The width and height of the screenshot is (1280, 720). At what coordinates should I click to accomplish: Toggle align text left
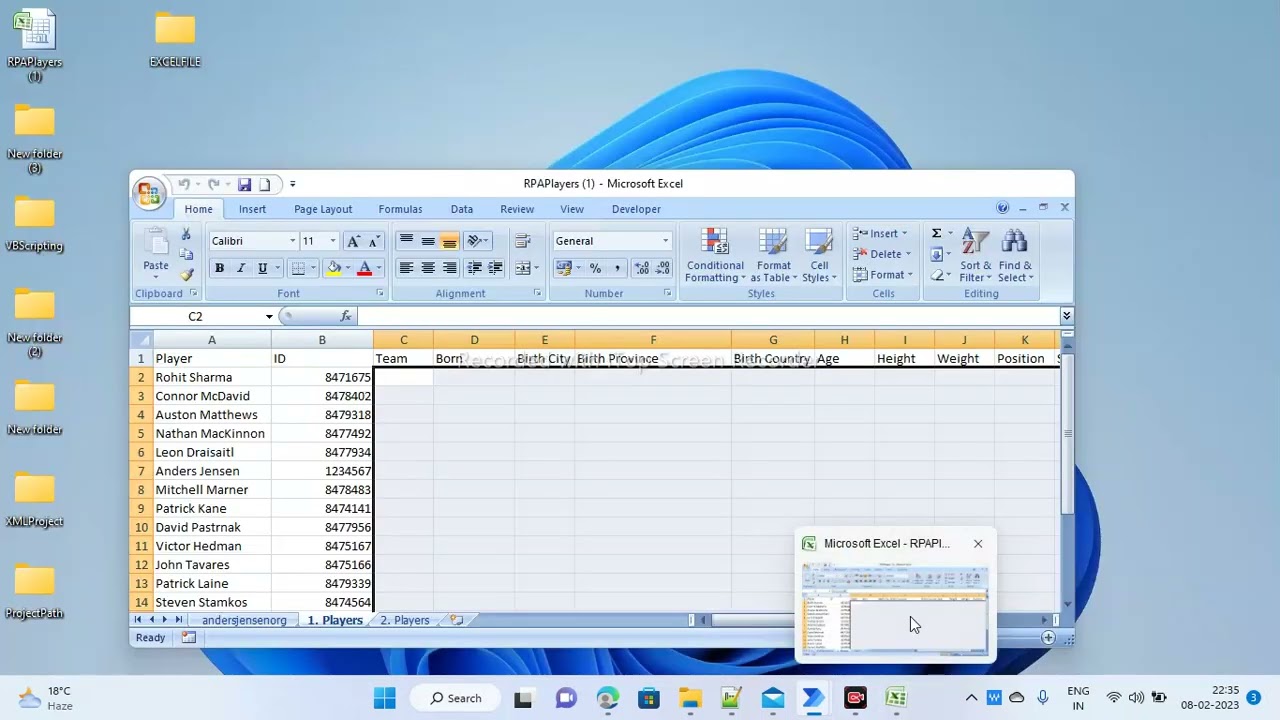click(x=406, y=268)
